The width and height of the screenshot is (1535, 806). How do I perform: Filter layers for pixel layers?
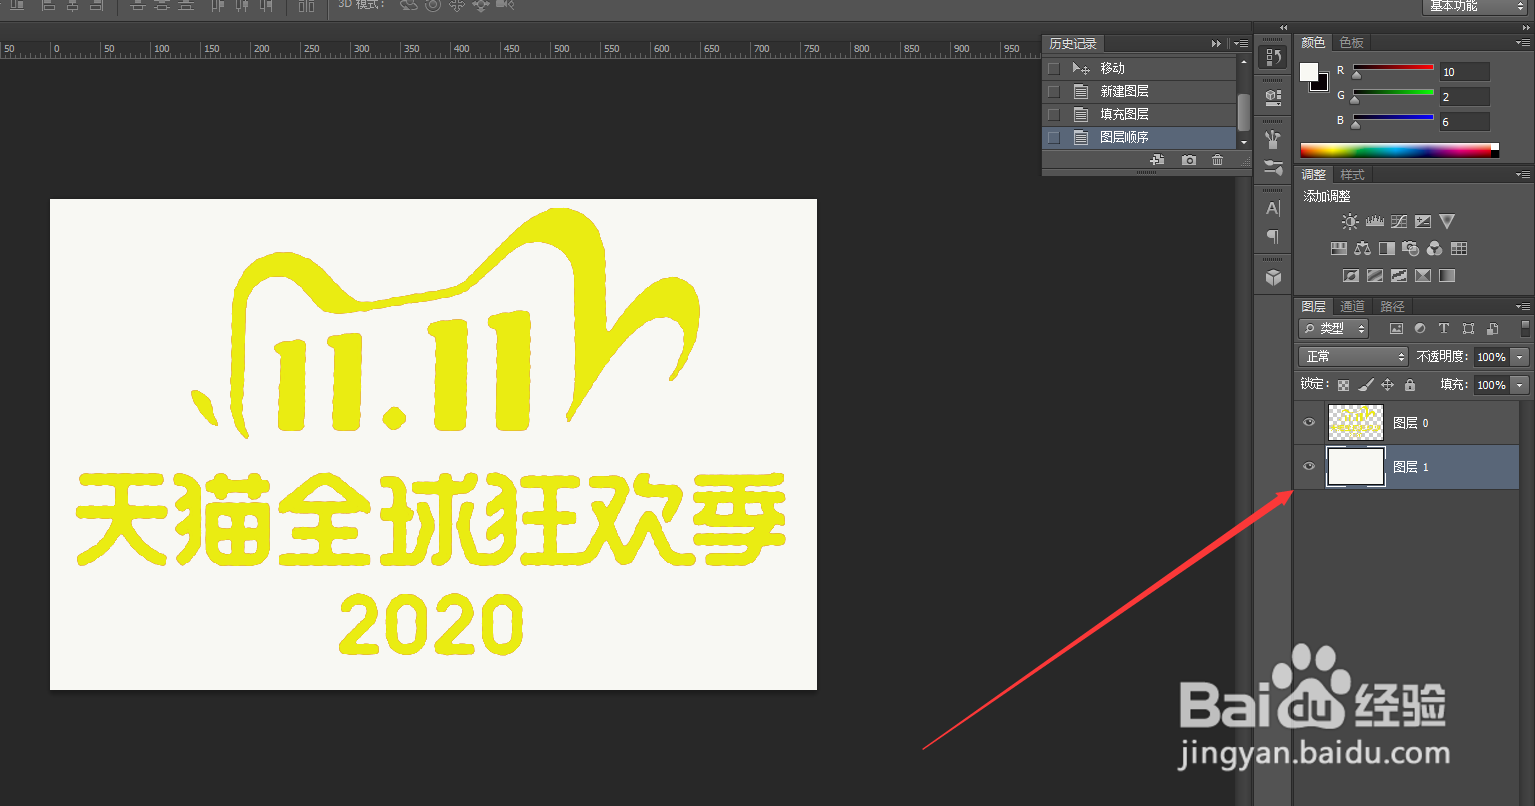pos(1396,328)
